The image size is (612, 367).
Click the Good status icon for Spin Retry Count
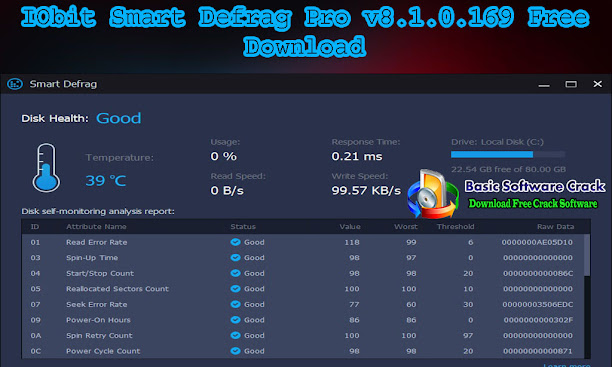tap(235, 335)
